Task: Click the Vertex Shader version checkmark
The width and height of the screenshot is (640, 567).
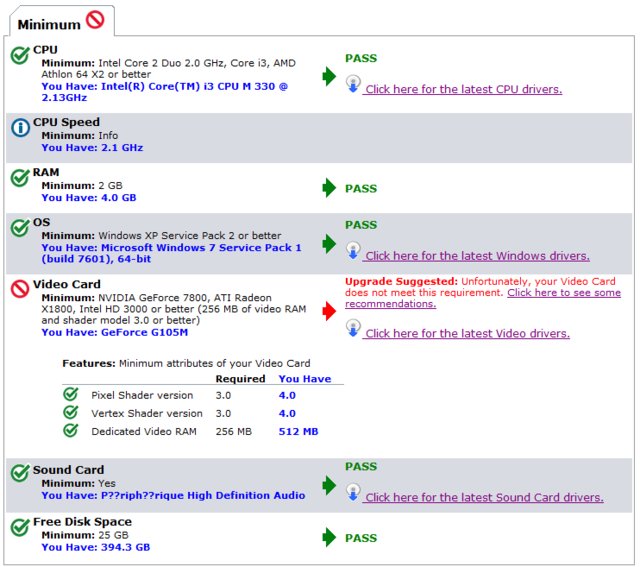Action: [x=70, y=413]
